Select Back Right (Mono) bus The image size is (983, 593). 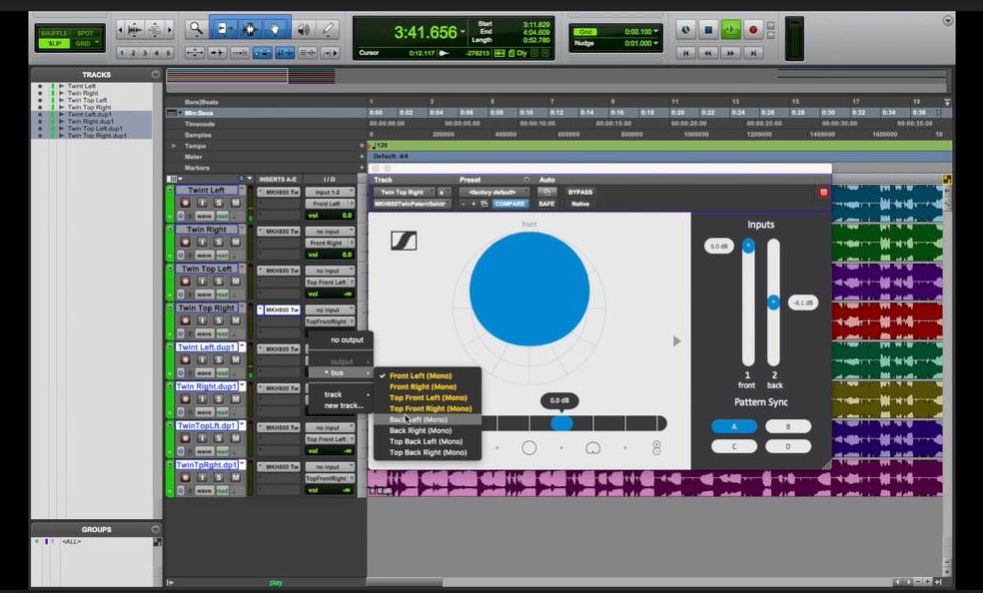tap(428, 431)
